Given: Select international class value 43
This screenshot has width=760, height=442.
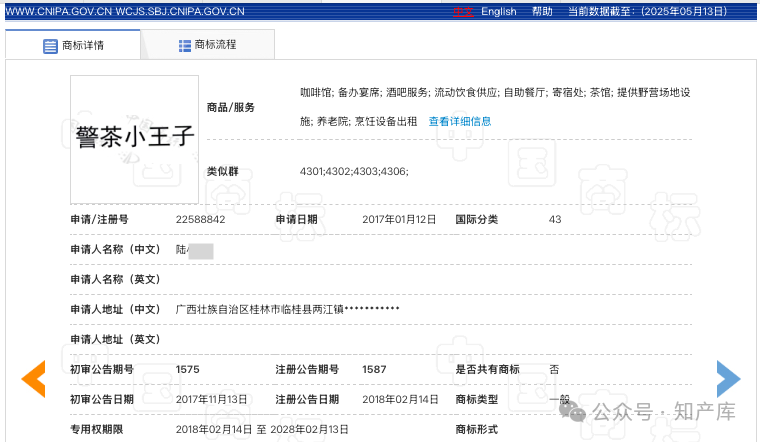Looking at the screenshot, I should pyautogui.click(x=555, y=220).
